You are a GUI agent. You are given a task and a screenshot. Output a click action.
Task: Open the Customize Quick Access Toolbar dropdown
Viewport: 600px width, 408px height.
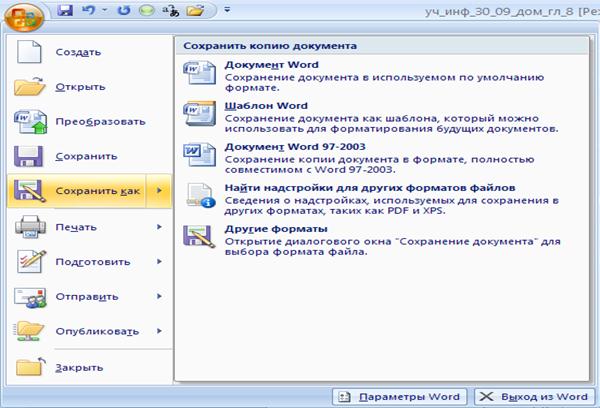227,10
